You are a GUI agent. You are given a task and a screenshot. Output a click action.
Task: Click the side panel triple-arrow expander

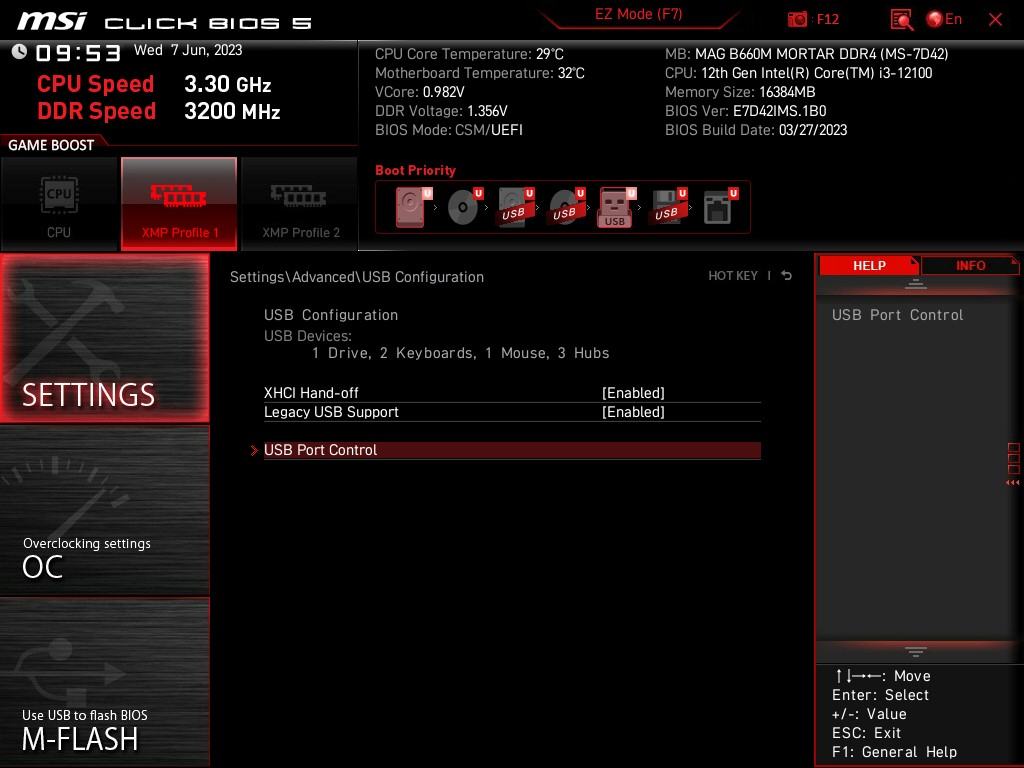coord(1012,483)
